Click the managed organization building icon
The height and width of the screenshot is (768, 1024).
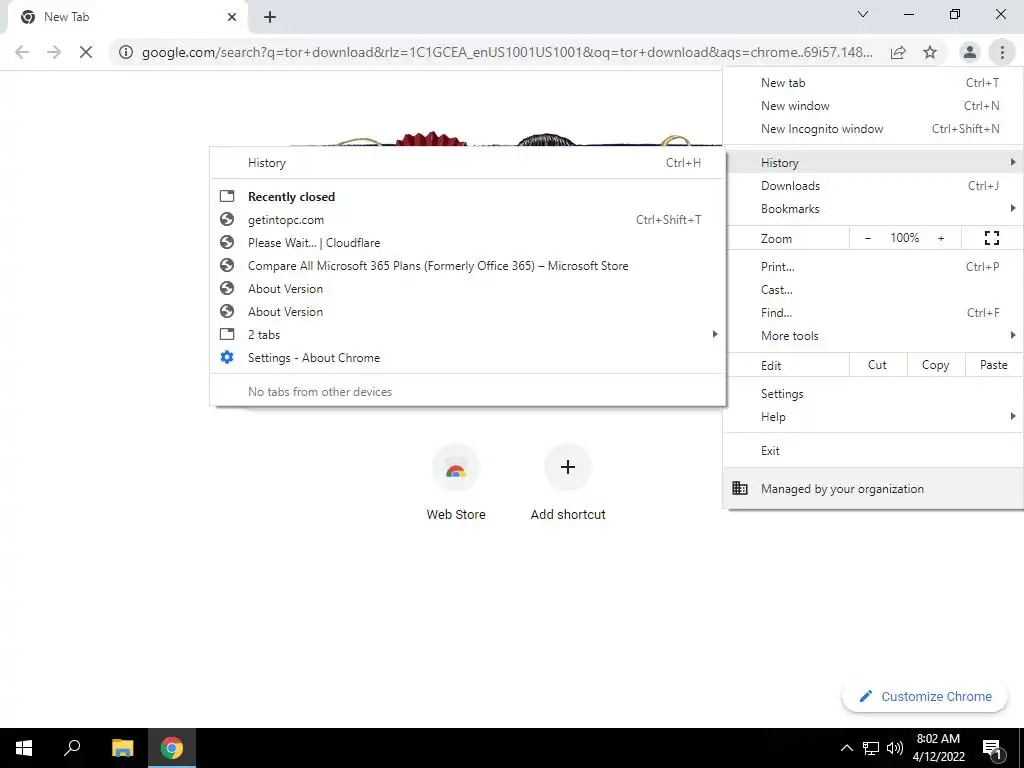pos(739,488)
